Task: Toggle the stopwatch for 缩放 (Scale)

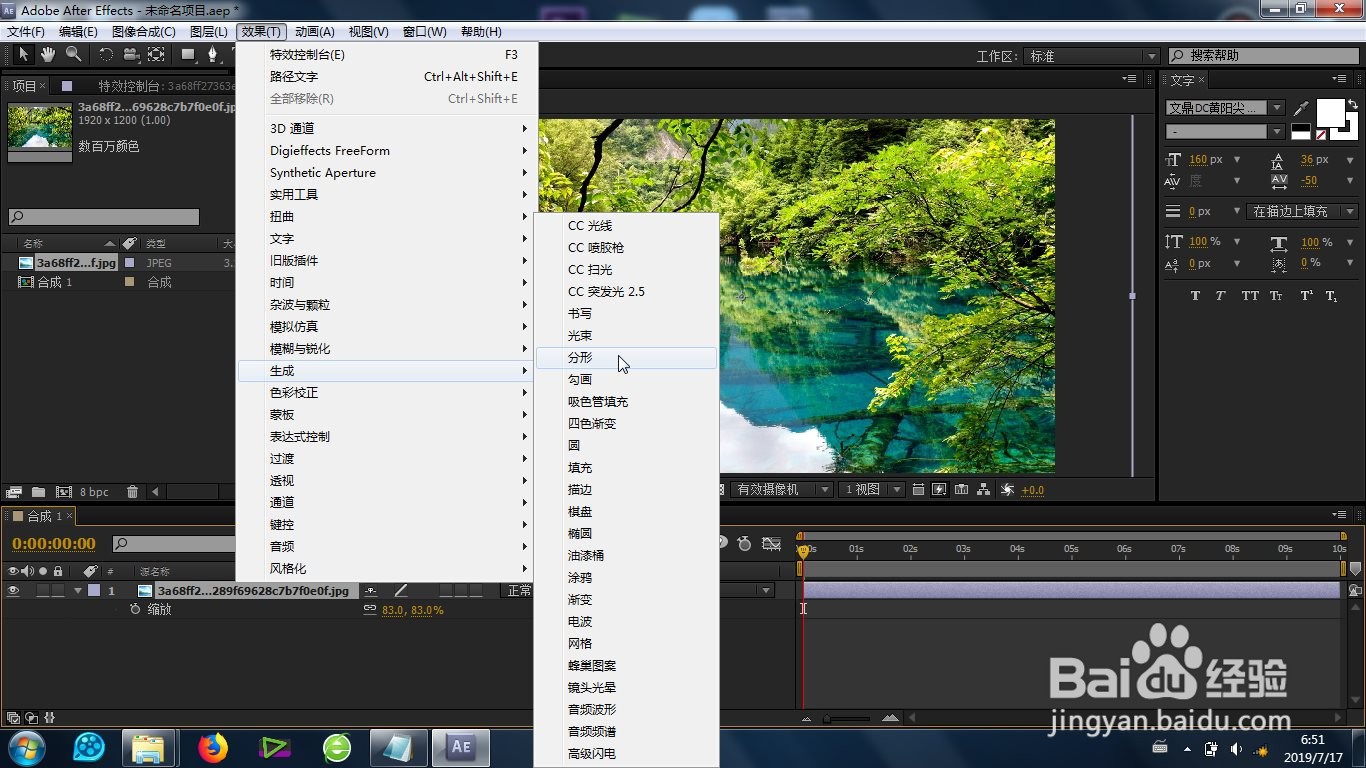Action: click(135, 609)
